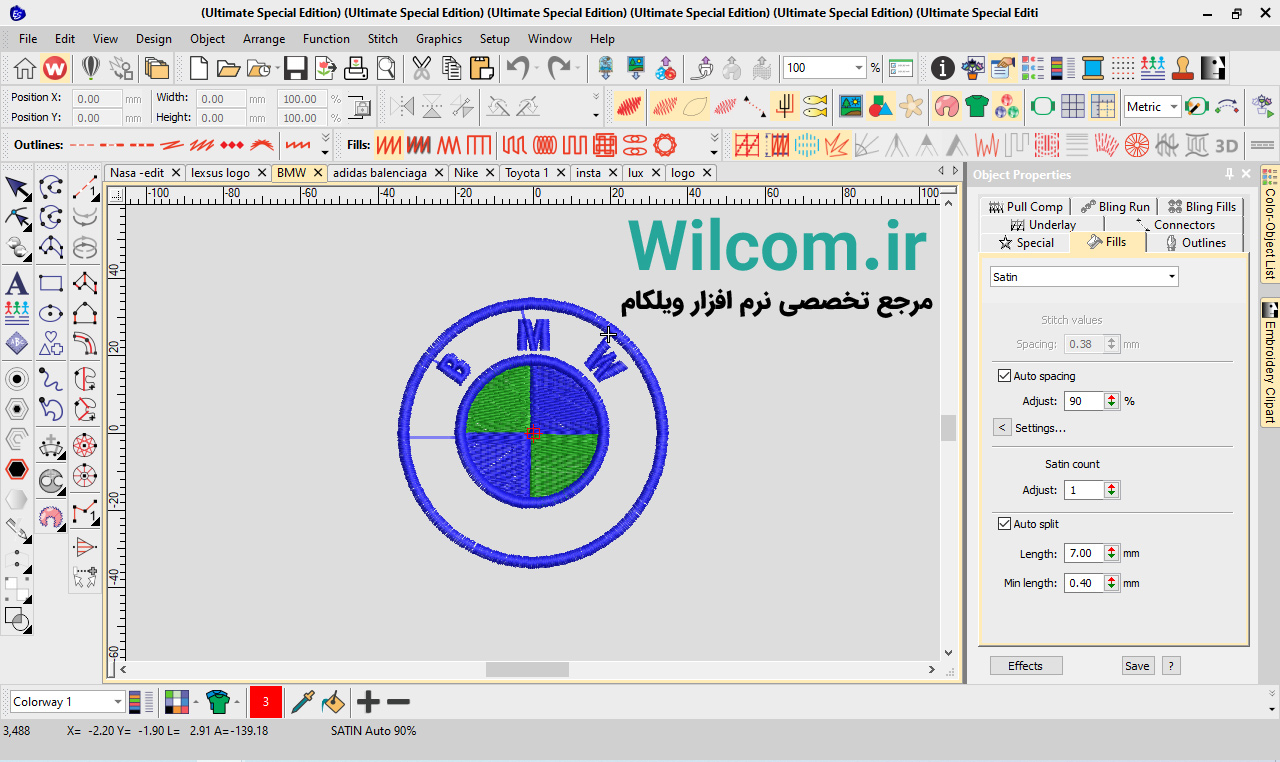
Task: Toggle TrueView with the green T-shirt icon
Action: [x=976, y=105]
